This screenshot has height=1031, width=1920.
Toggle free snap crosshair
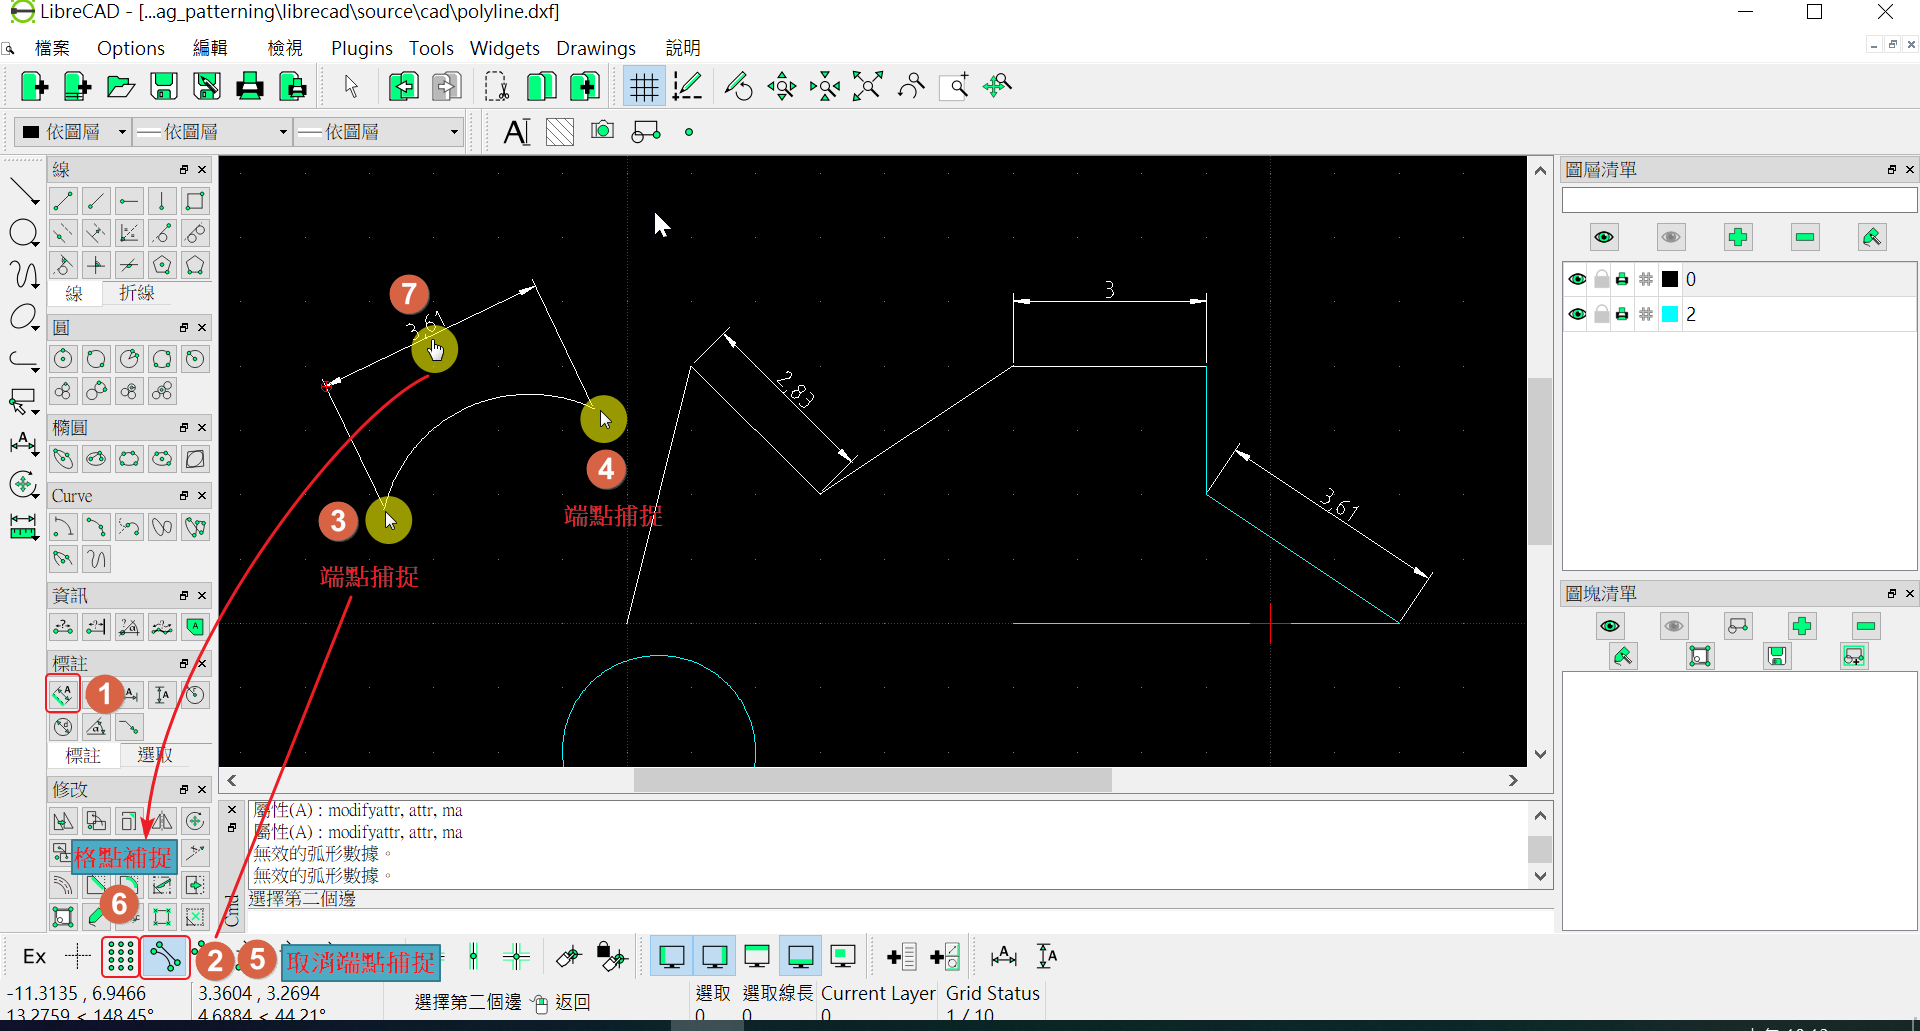tap(78, 957)
